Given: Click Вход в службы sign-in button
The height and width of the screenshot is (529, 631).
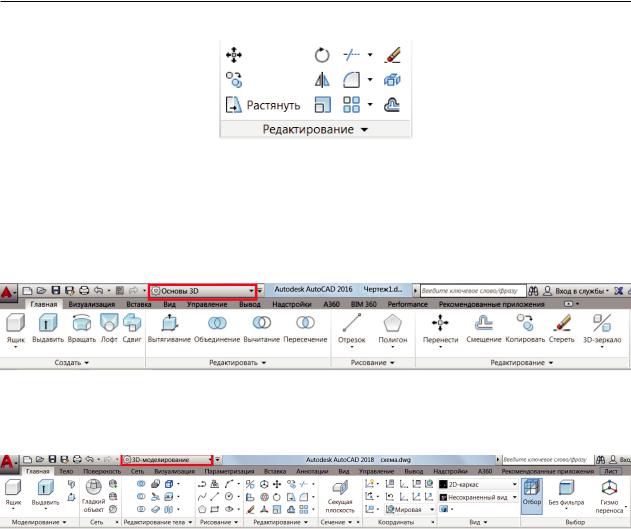Looking at the screenshot, I should tap(576, 291).
